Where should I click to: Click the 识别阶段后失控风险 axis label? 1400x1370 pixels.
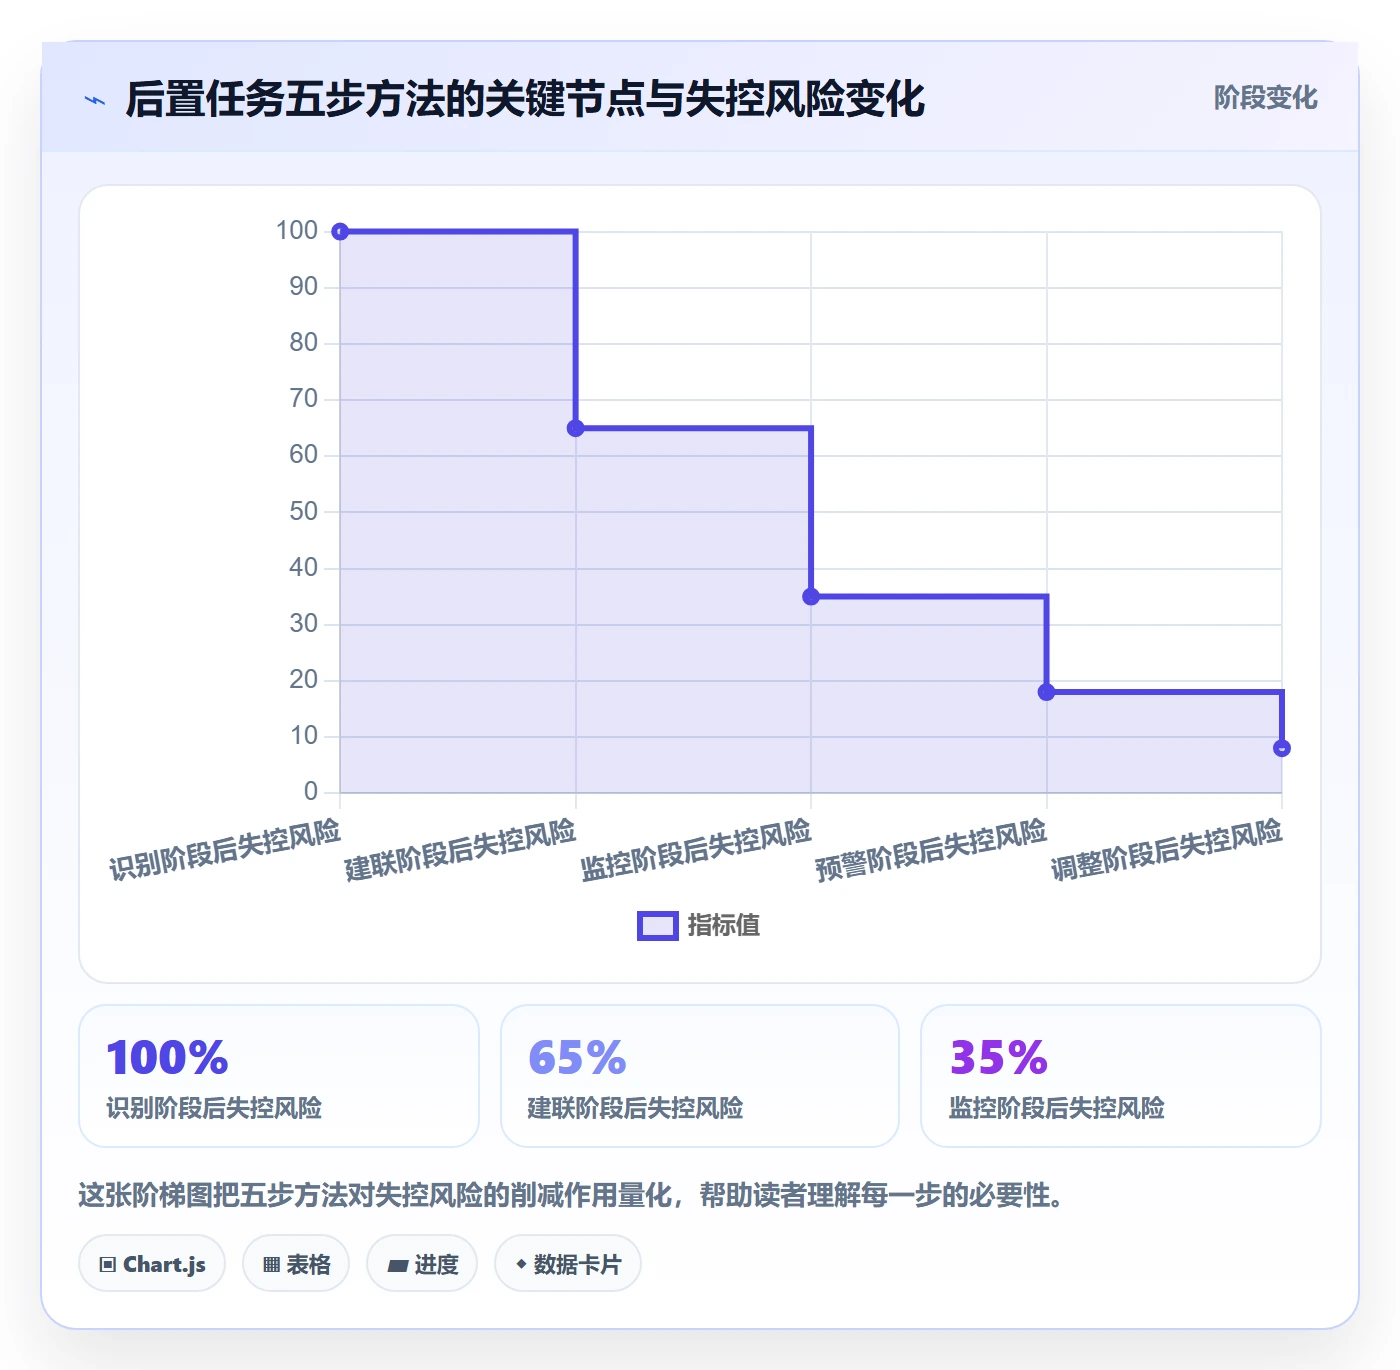point(225,850)
